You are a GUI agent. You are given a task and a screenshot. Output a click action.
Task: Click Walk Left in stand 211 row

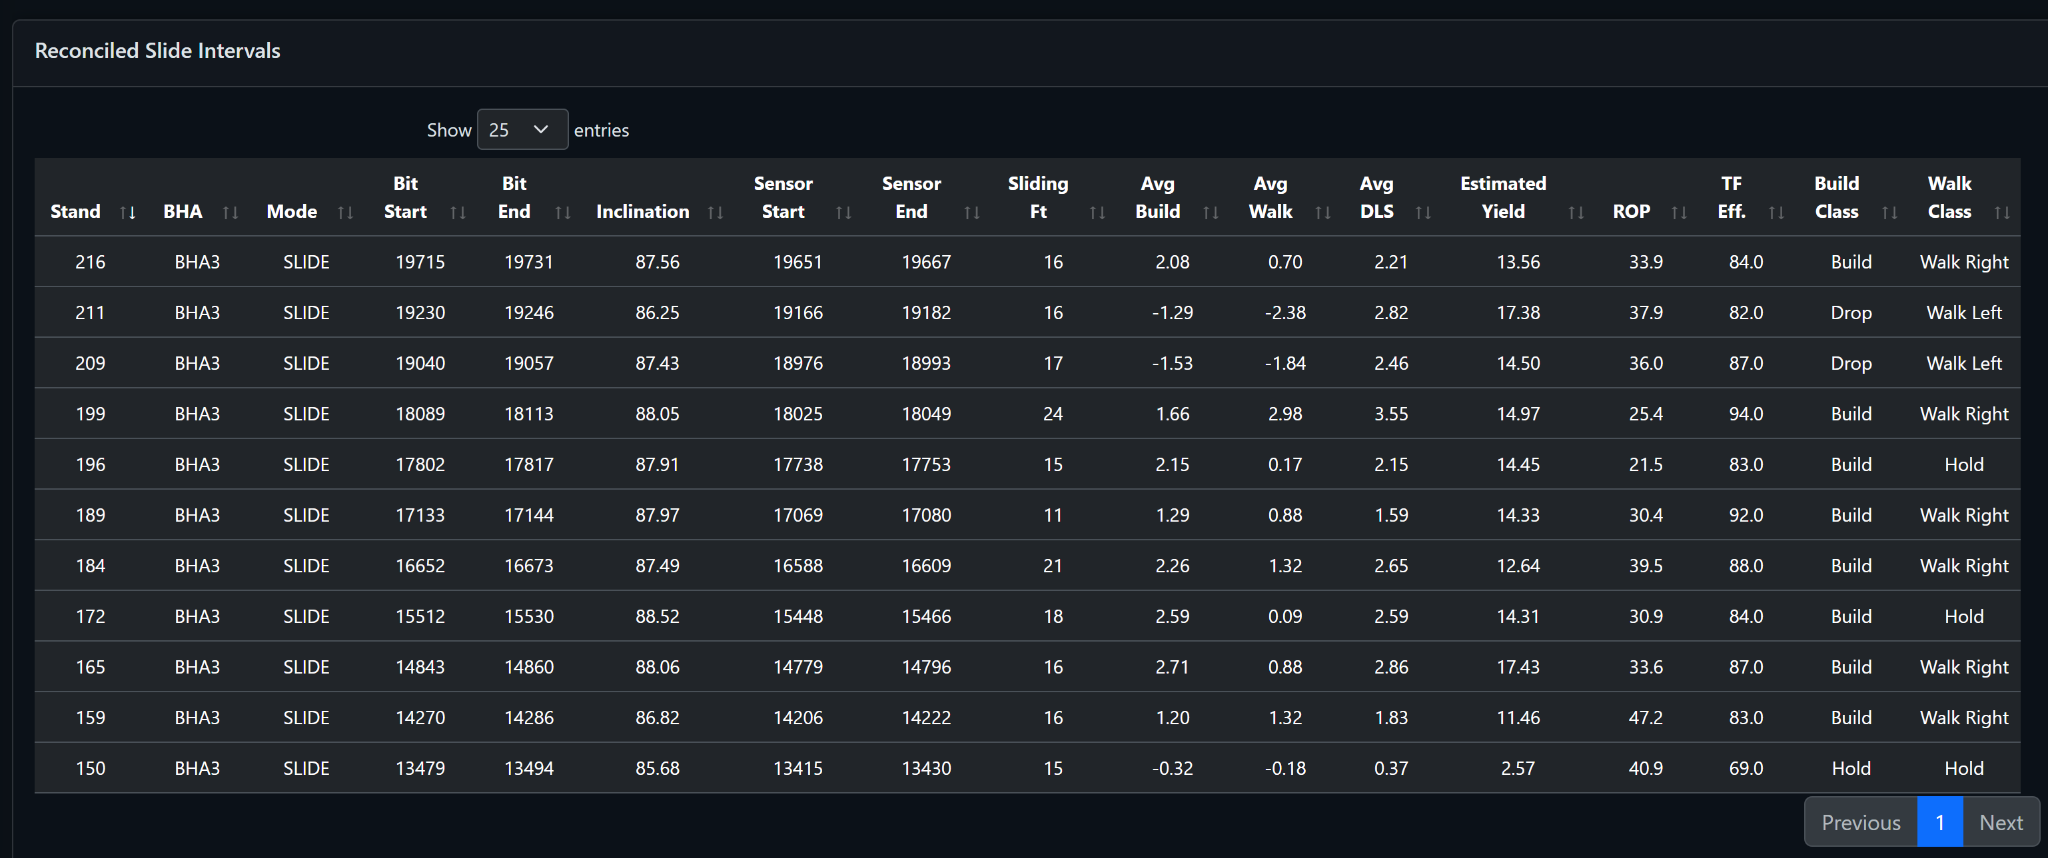pyautogui.click(x=1965, y=313)
